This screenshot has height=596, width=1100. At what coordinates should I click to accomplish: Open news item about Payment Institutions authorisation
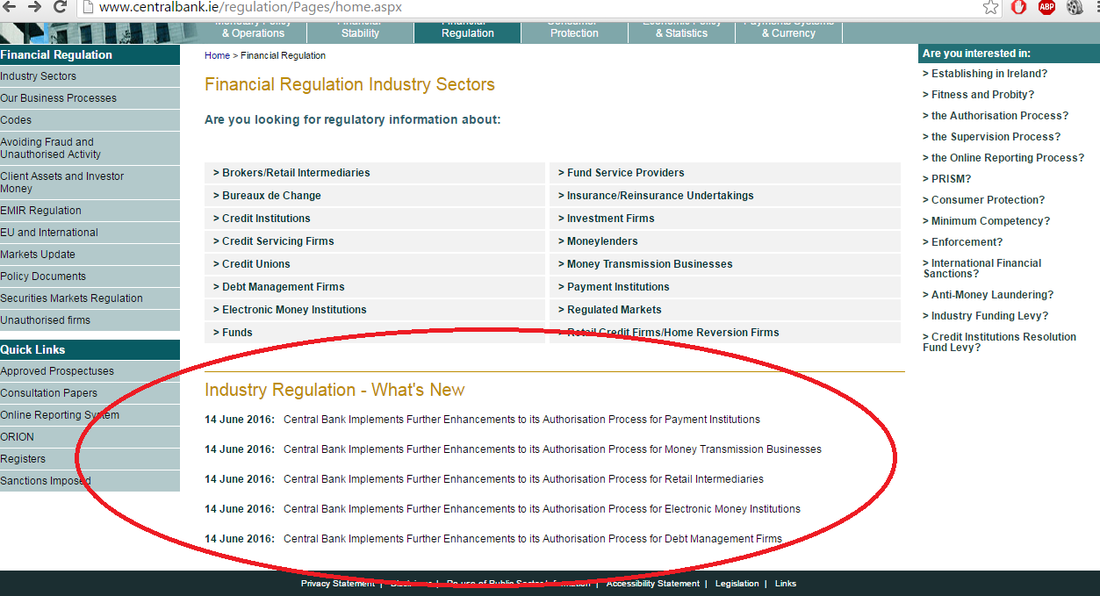(521, 419)
